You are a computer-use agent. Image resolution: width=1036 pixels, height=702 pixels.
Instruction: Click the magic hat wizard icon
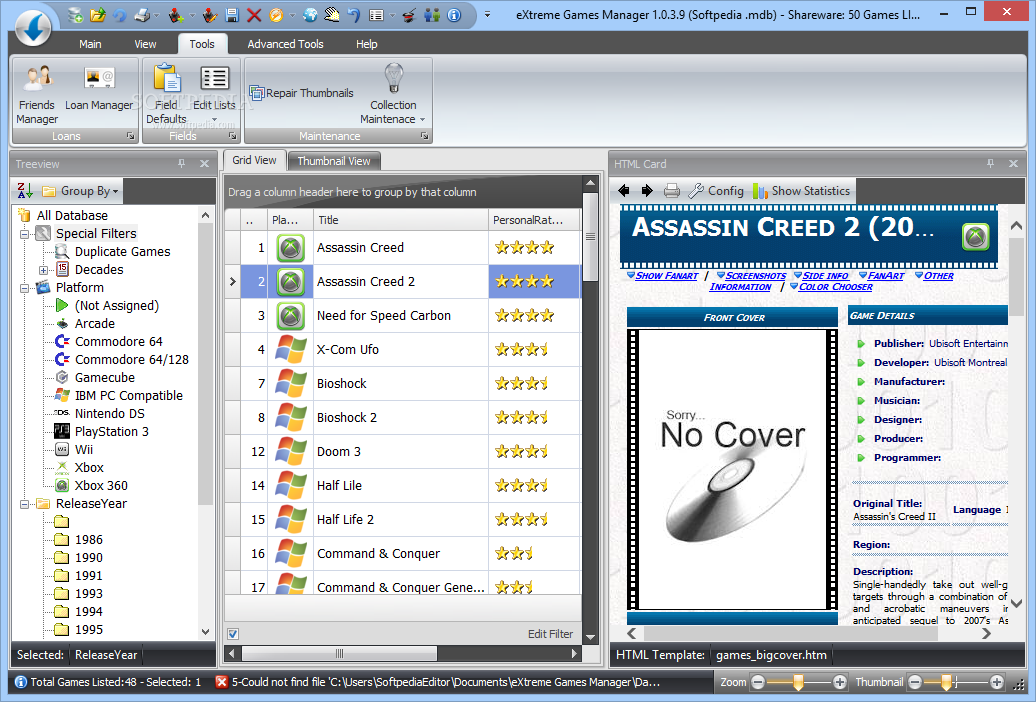coord(410,15)
